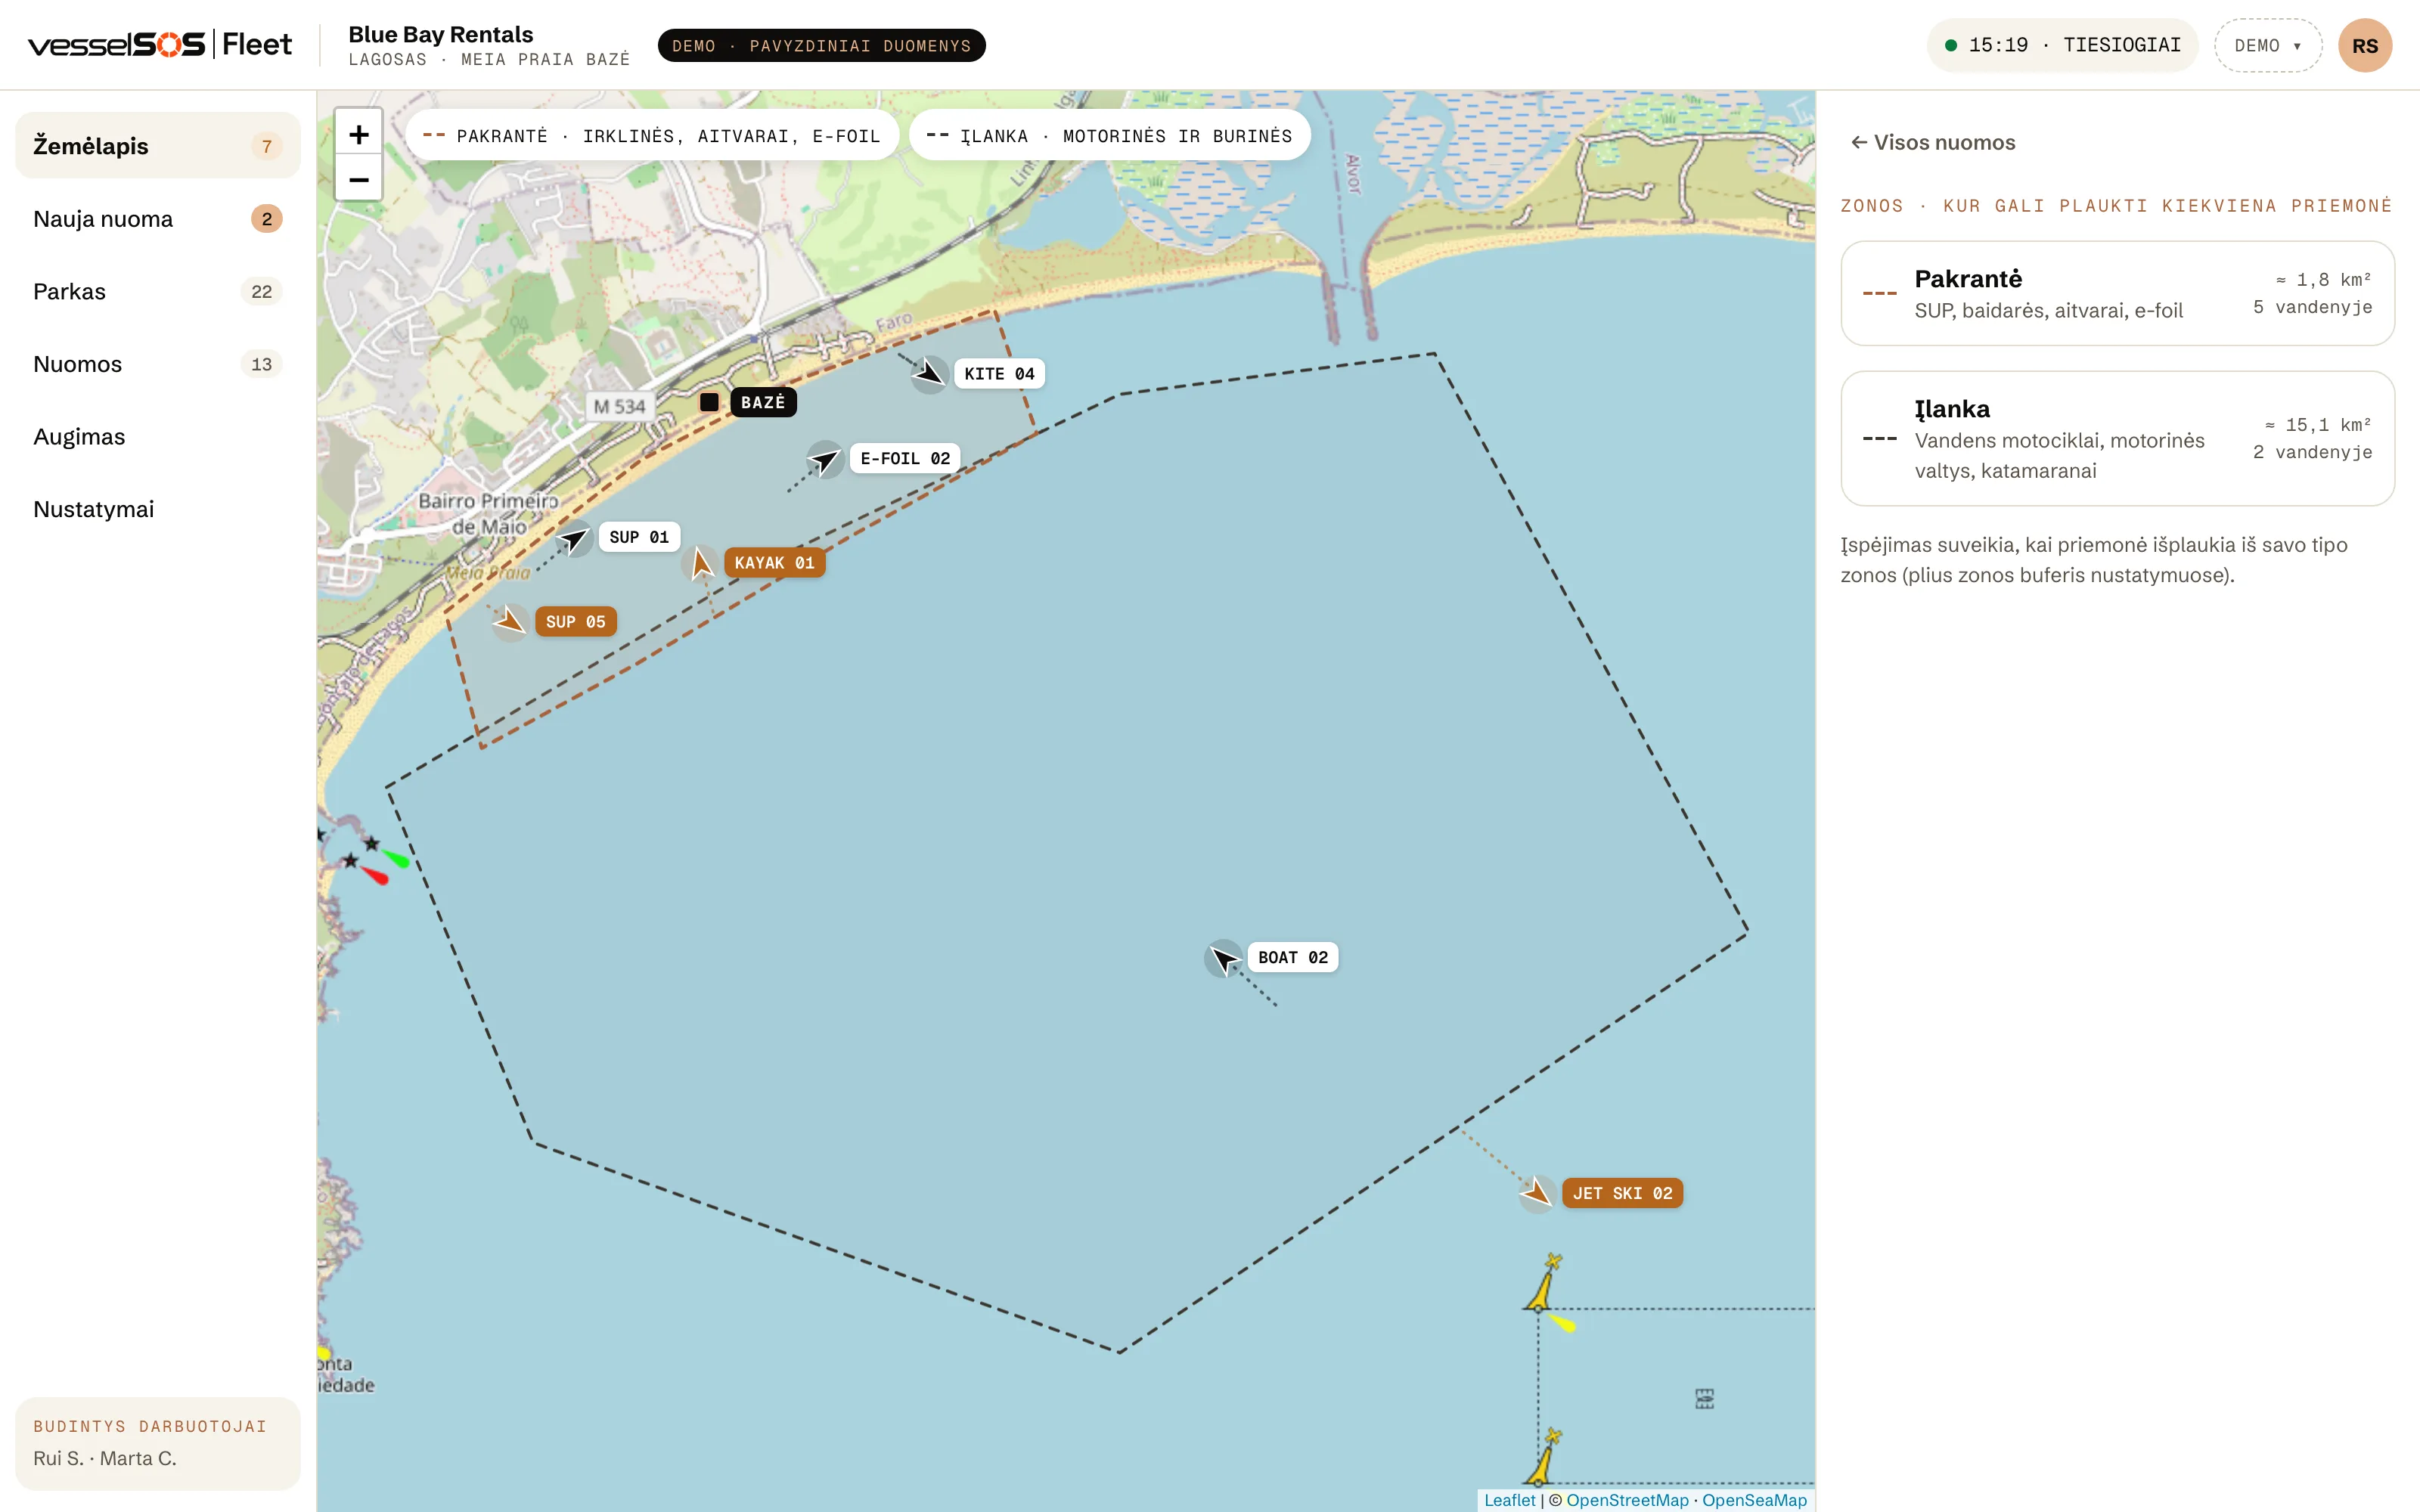Click the 15:19 Tiesiogiai live status pill
This screenshot has height=1512, width=2420.
[x=2062, y=46]
